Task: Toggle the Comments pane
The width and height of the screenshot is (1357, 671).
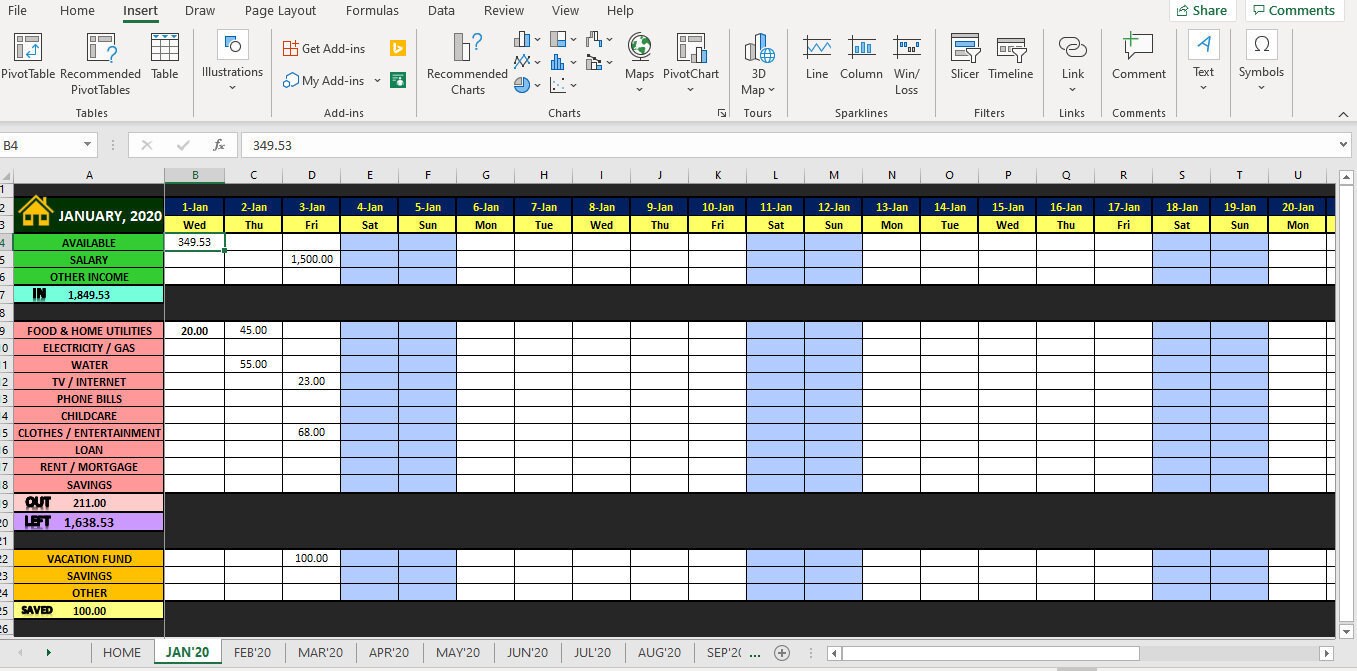Action: tap(1294, 10)
